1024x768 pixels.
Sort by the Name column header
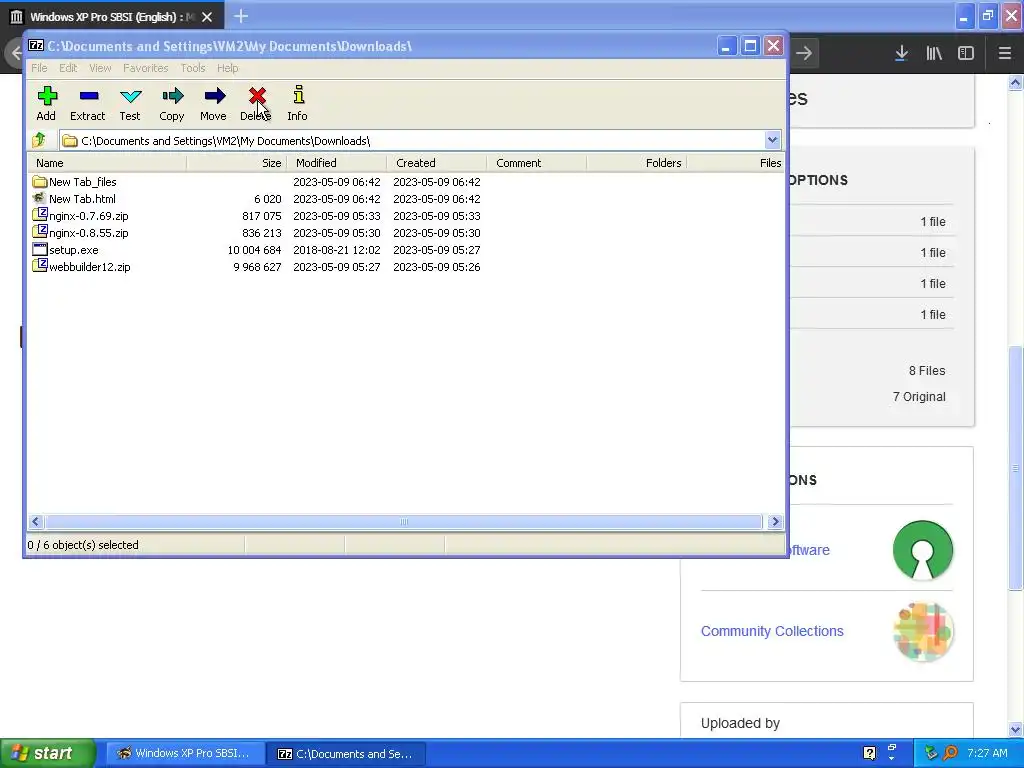107,163
